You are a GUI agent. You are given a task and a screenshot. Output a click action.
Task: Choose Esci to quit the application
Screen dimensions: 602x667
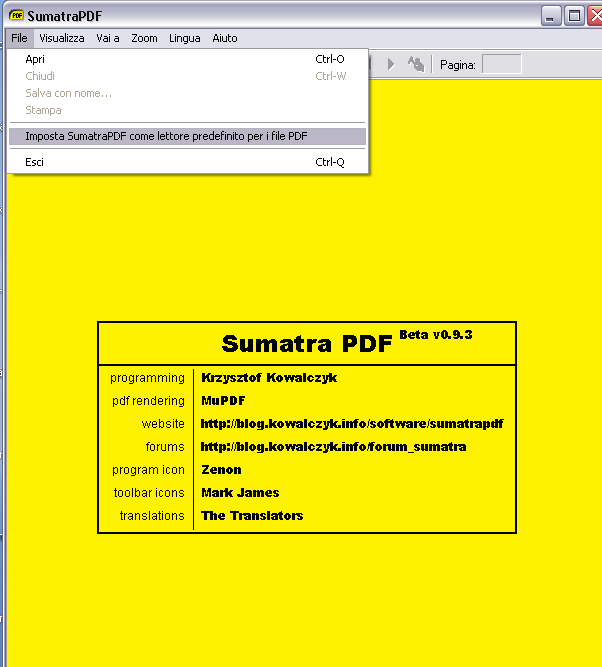[187, 162]
